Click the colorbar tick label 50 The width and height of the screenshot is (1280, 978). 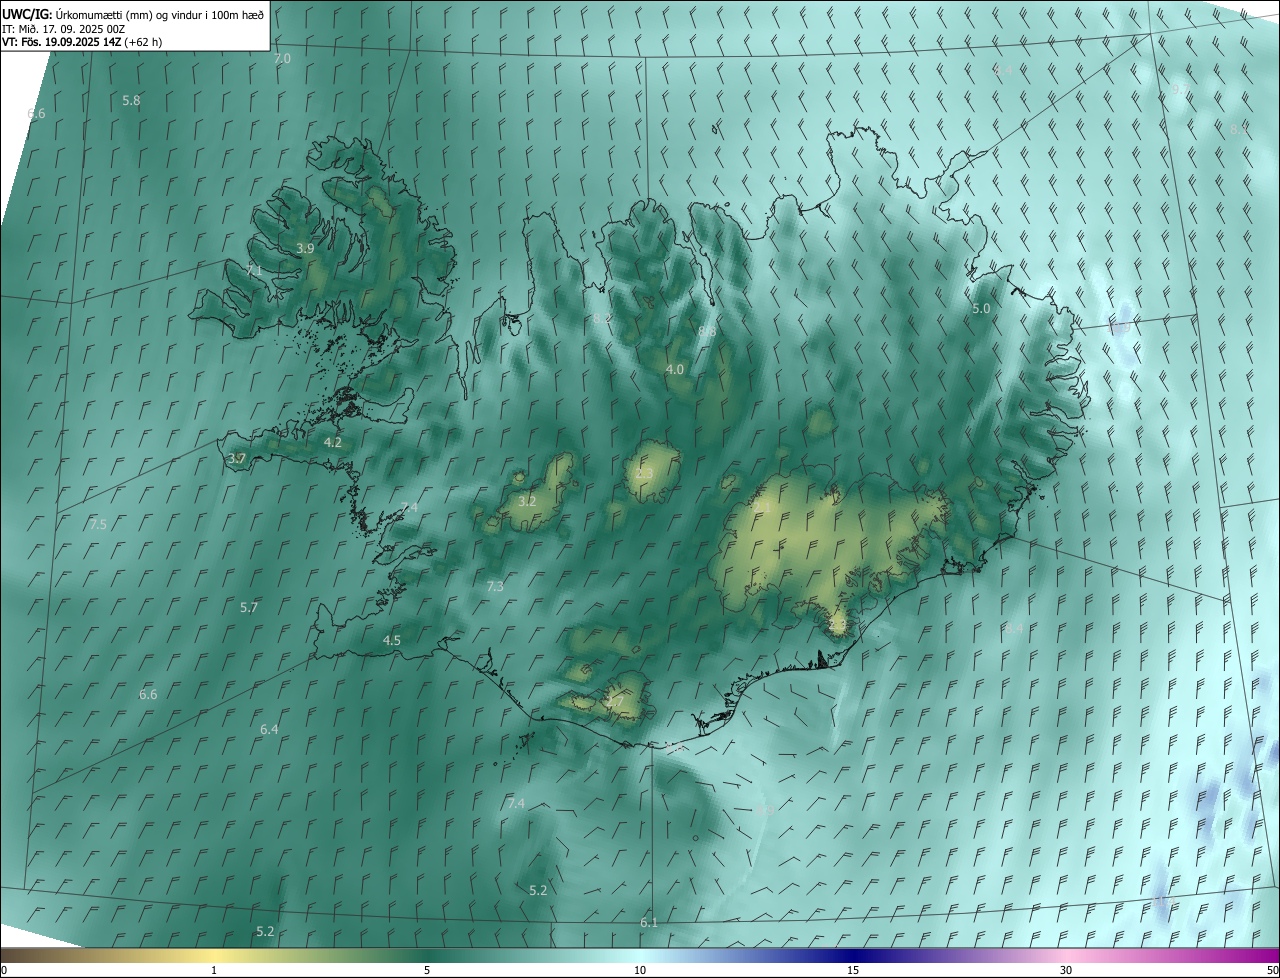1272,970
